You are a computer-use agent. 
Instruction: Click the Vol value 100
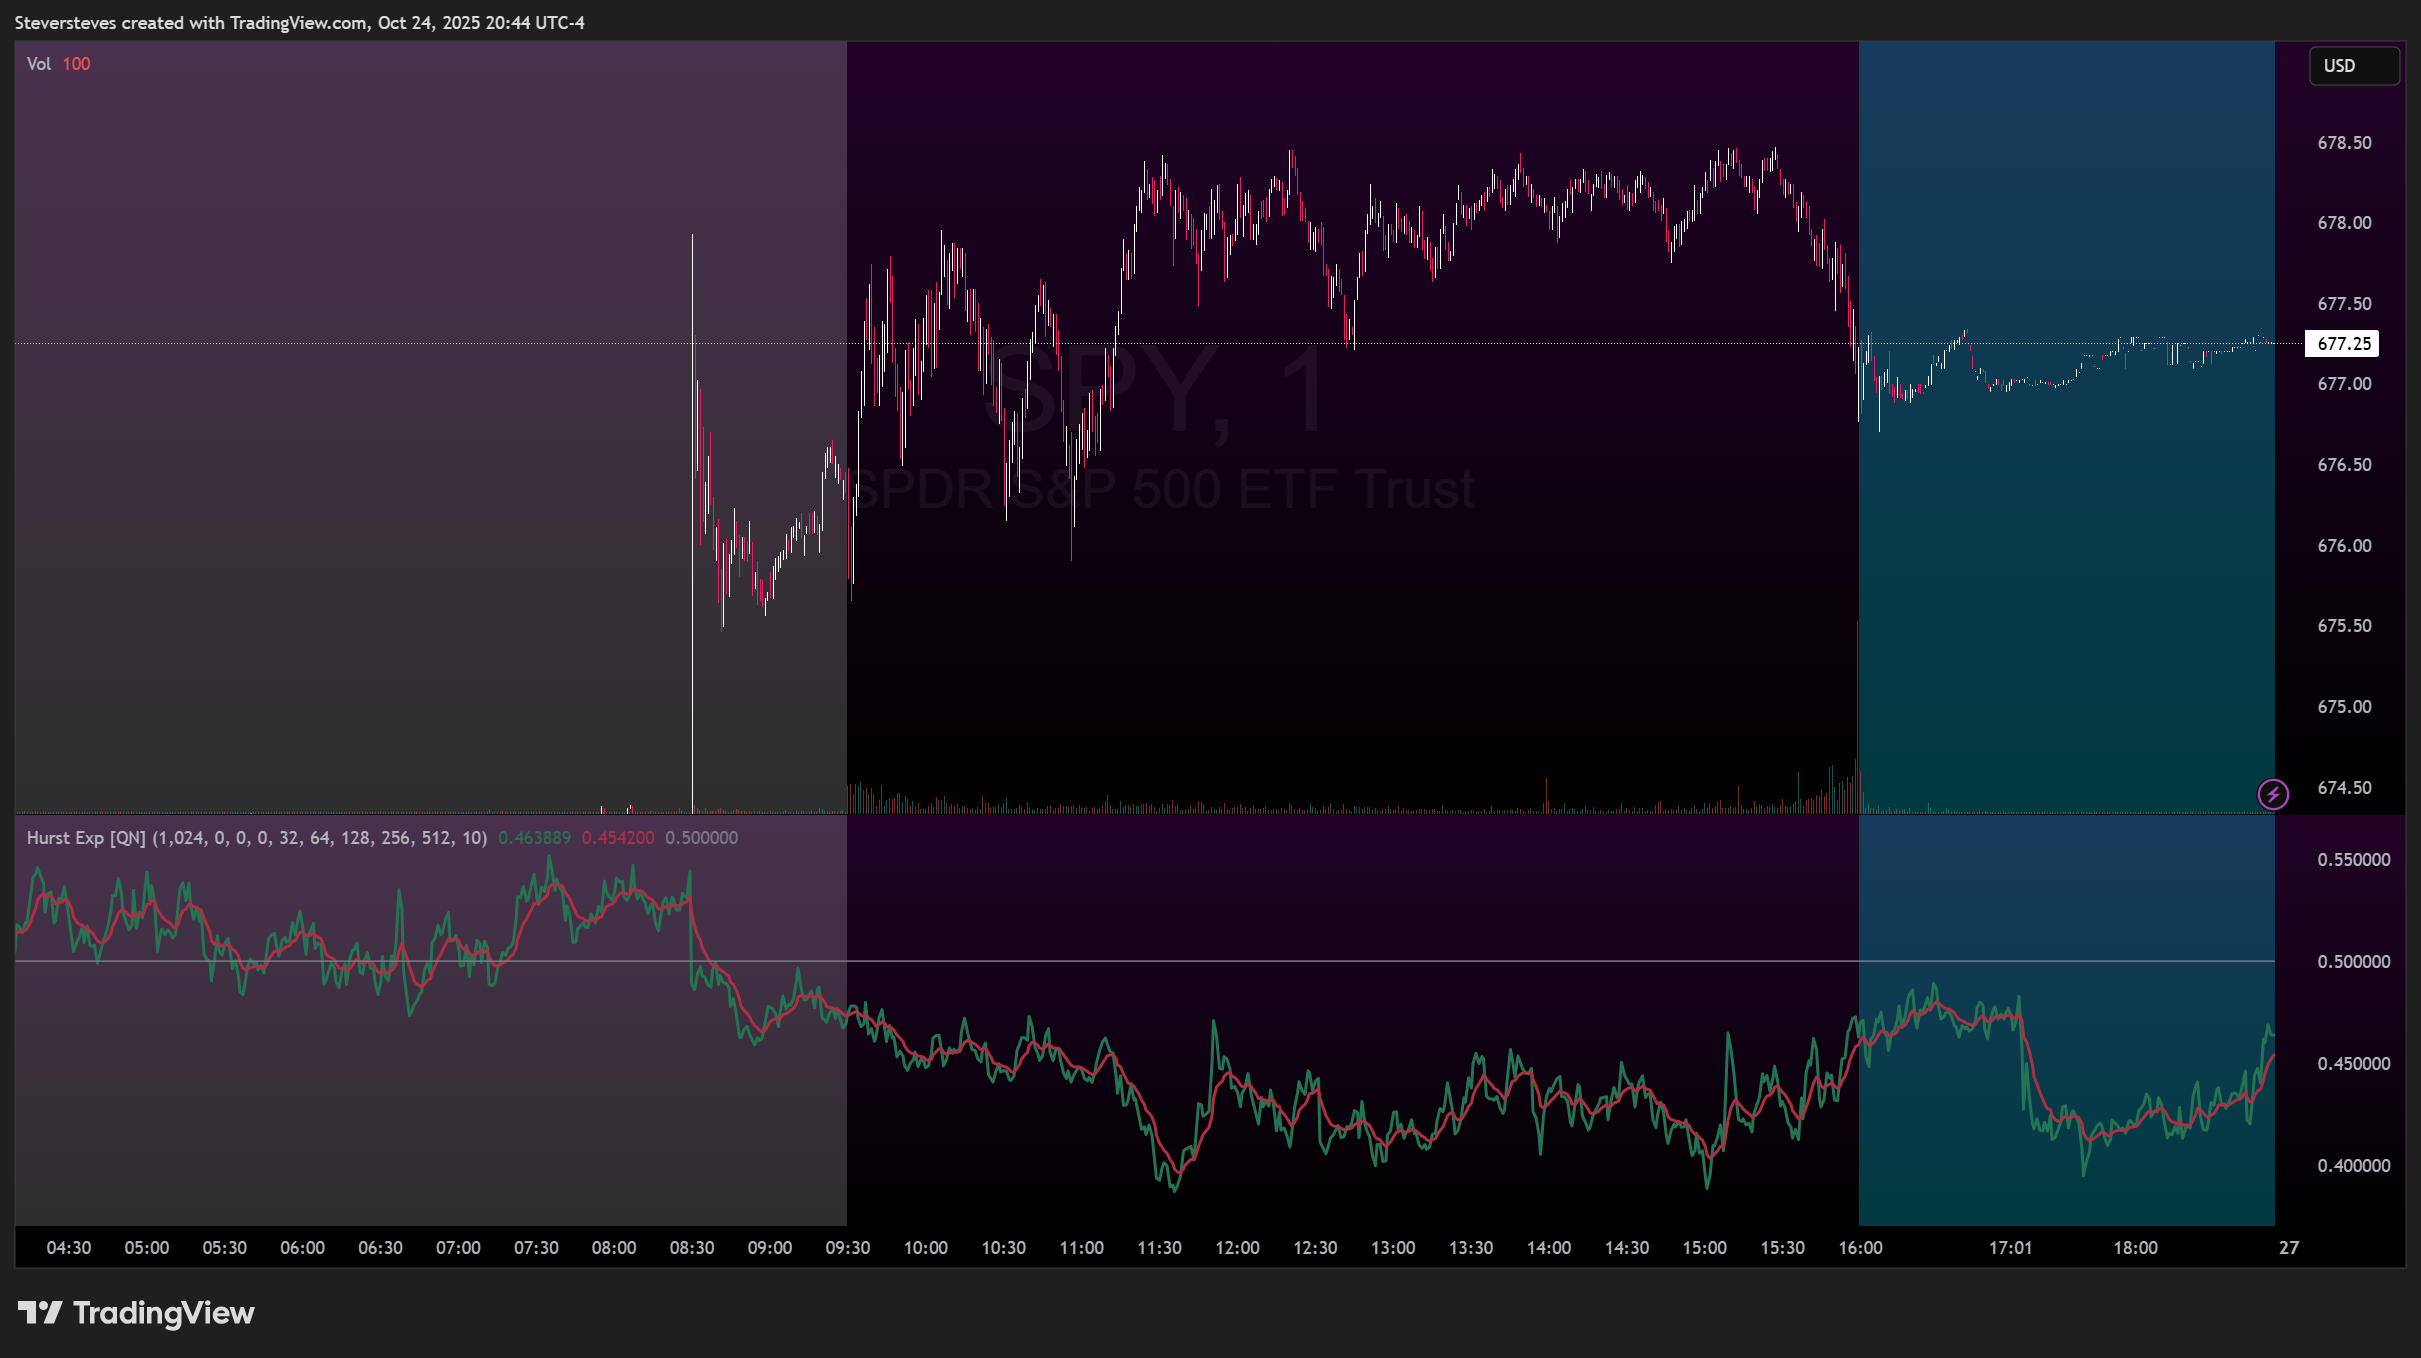tap(76, 64)
